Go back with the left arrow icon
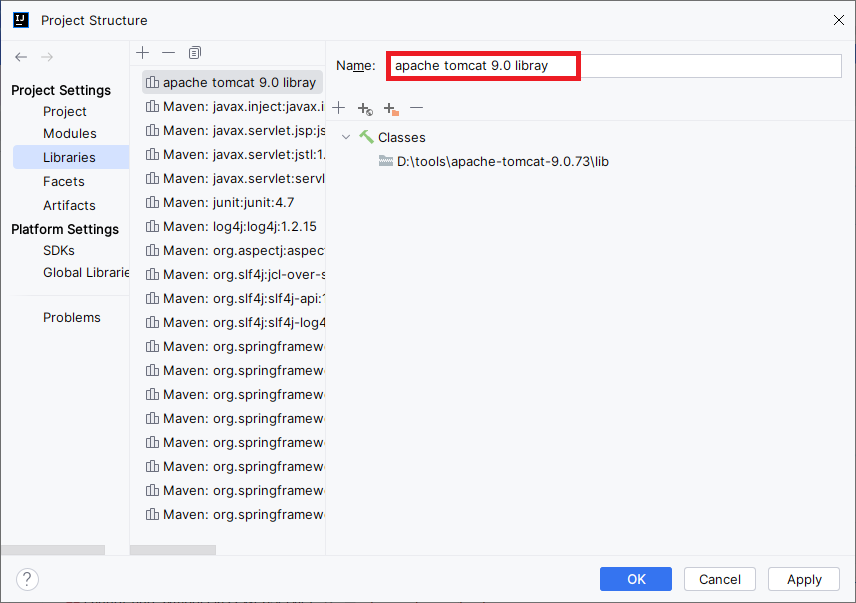 point(21,57)
